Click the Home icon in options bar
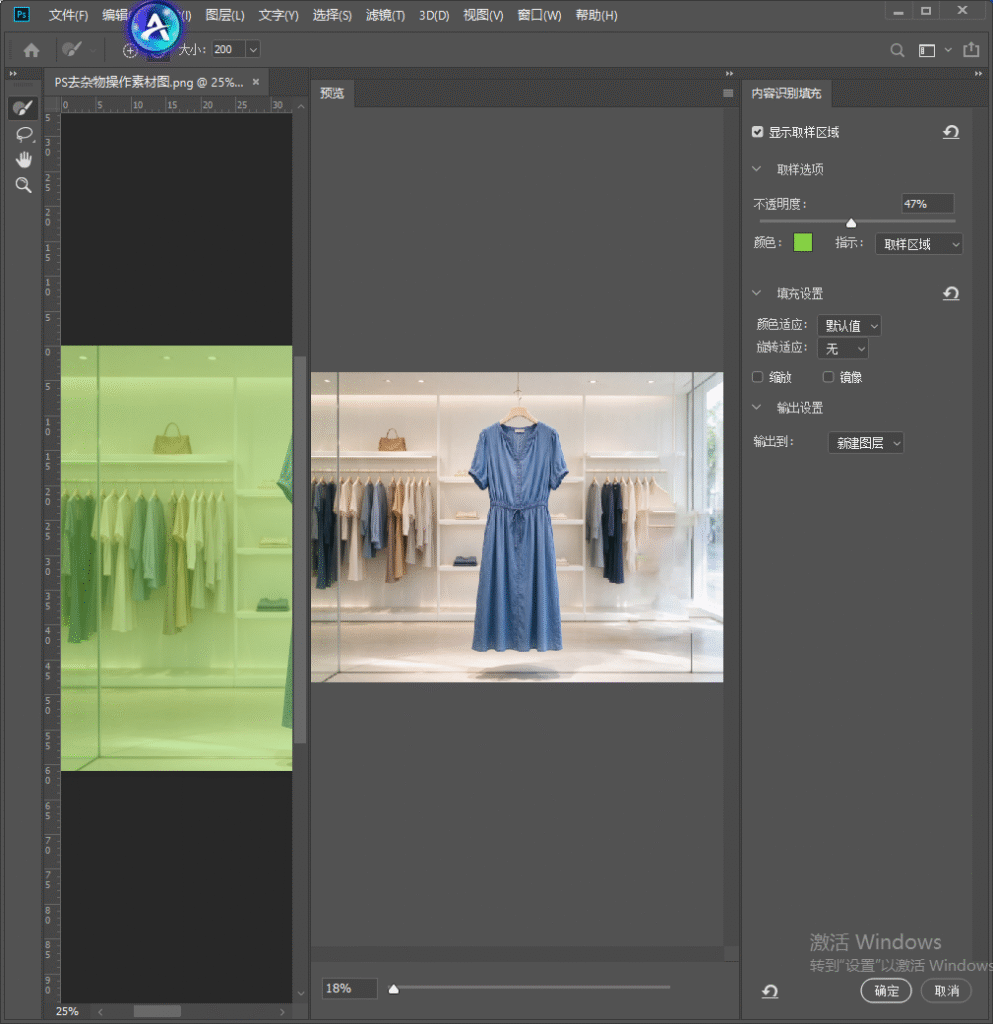Screen dimensions: 993x1024 point(31,50)
